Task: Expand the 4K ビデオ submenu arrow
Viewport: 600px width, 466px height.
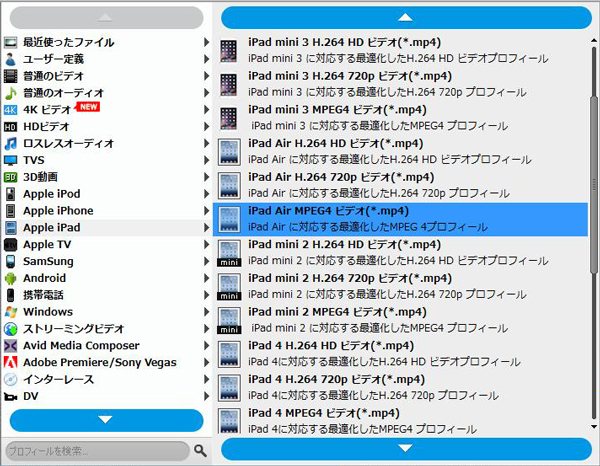Action: click(206, 109)
